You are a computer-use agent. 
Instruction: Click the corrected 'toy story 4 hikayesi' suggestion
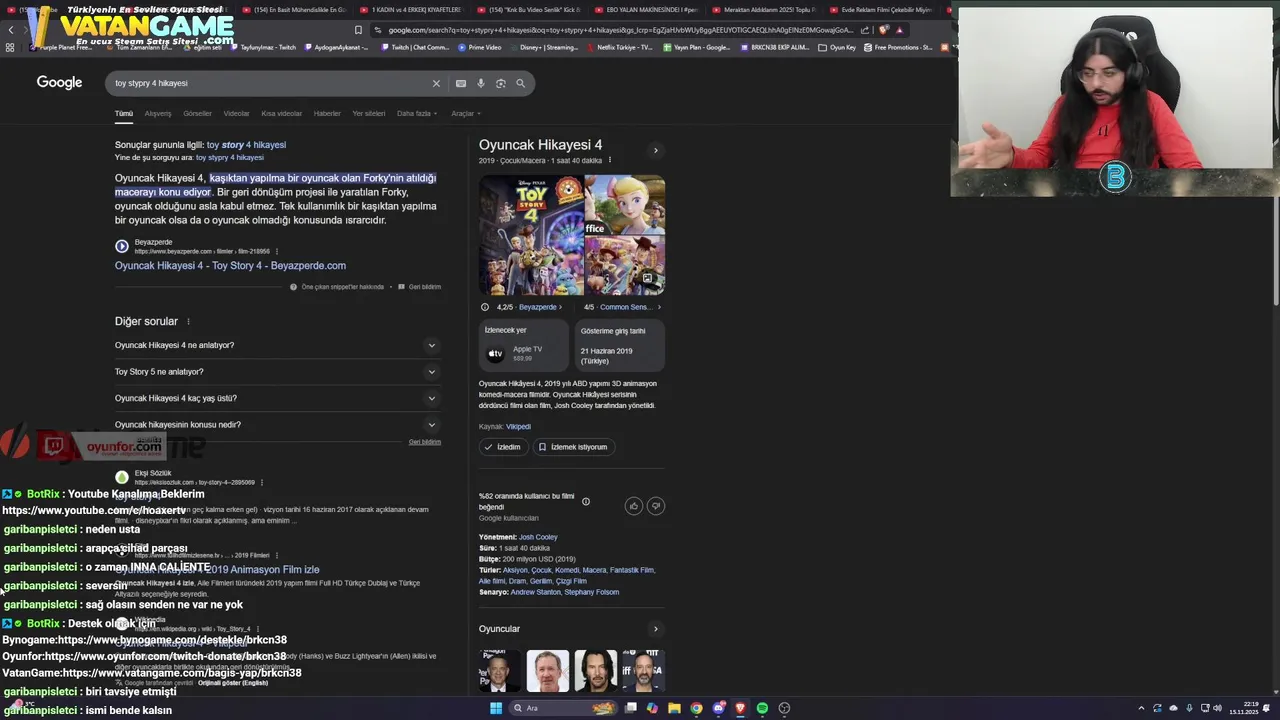(246, 145)
